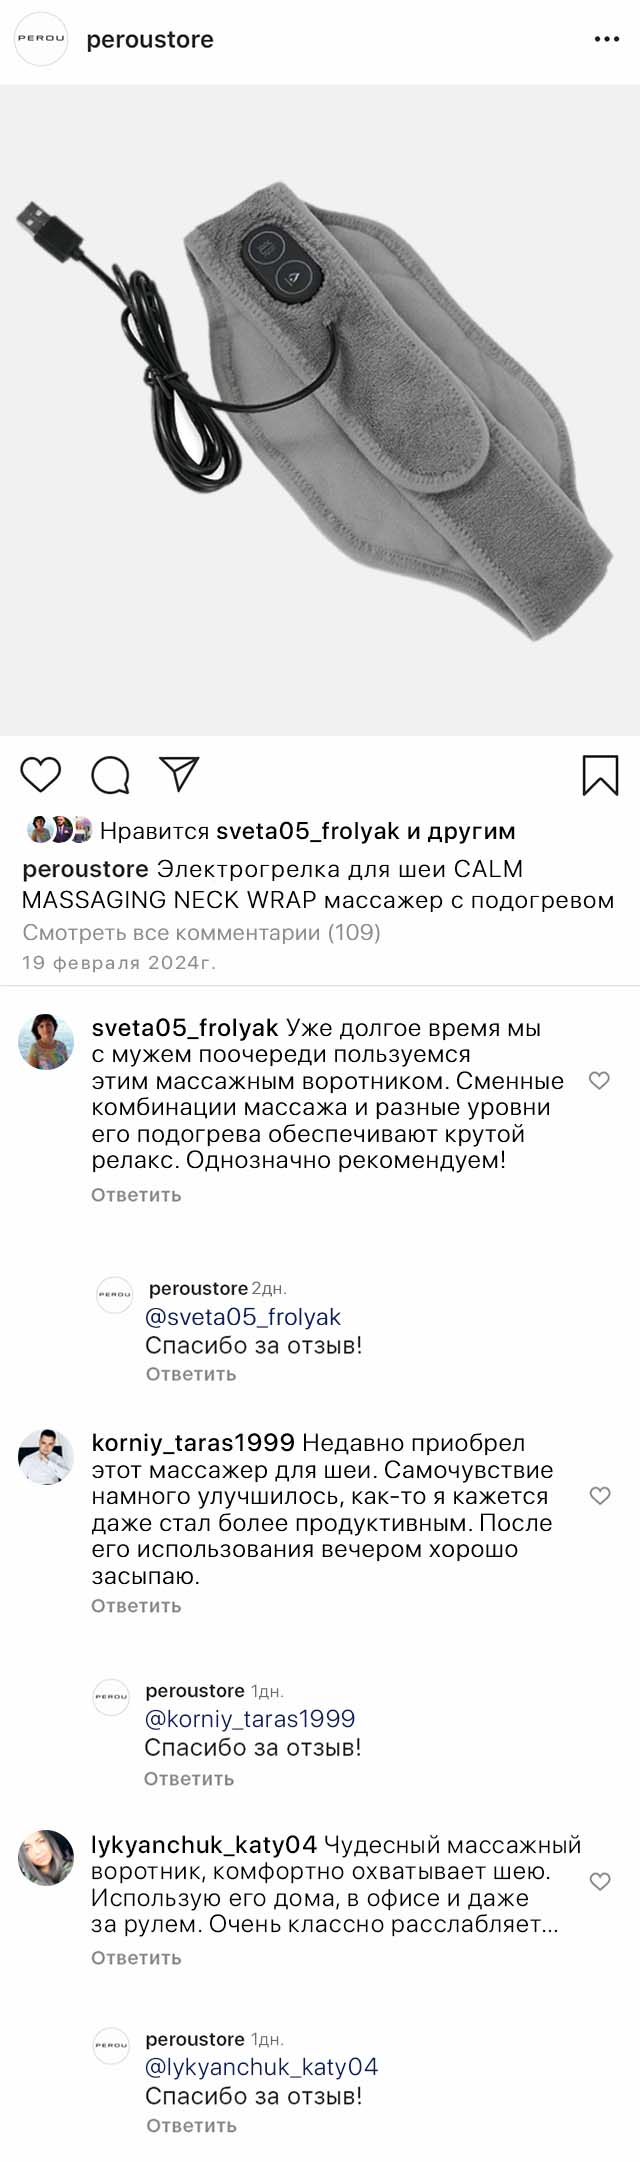The height and width of the screenshot is (2162, 640).
Task: Open sveta05_frolyak's profile picture
Action: [46, 1042]
